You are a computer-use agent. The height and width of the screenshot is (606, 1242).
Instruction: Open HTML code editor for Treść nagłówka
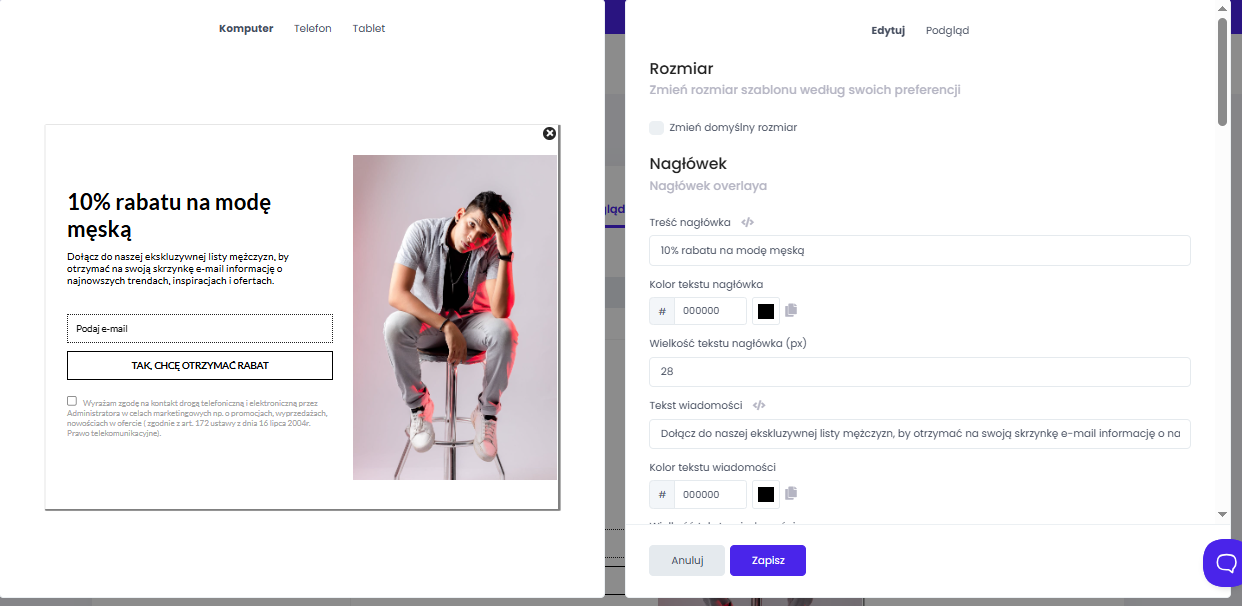coord(748,222)
